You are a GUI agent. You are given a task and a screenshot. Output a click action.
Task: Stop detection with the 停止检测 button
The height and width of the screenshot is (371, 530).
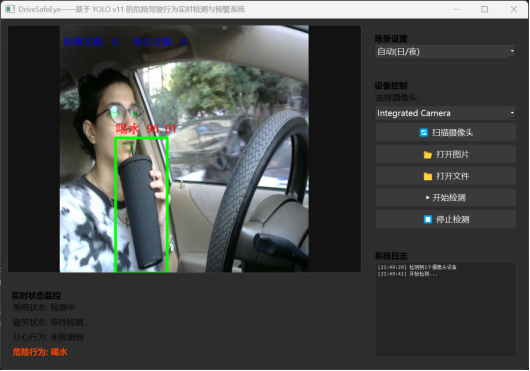tap(445, 220)
